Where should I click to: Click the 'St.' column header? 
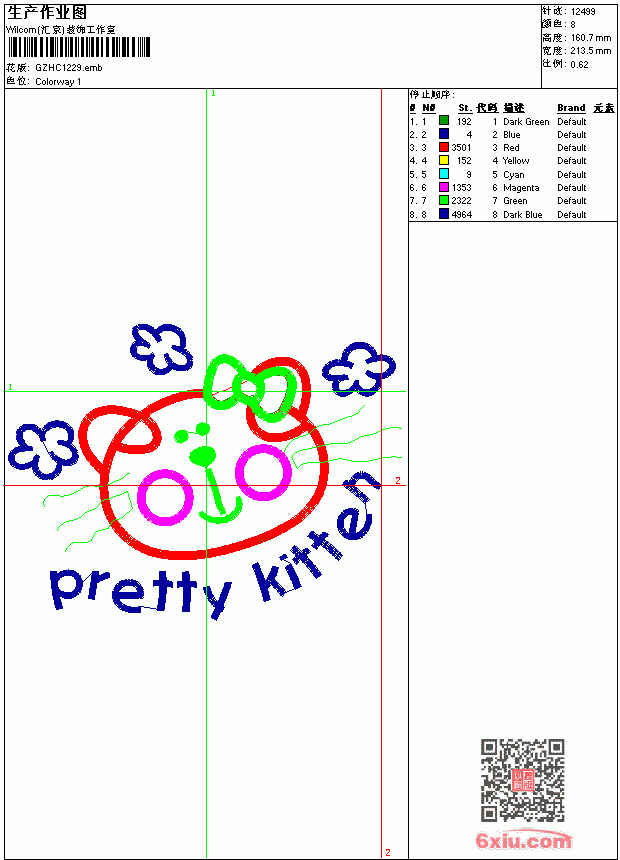pyautogui.click(x=465, y=108)
